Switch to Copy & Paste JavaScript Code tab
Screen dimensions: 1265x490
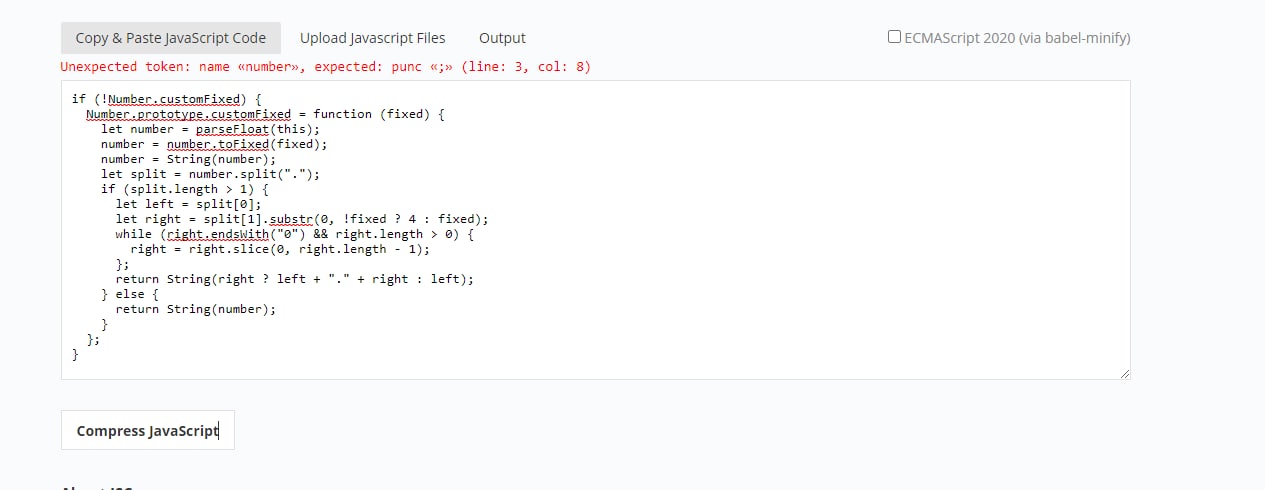click(171, 38)
